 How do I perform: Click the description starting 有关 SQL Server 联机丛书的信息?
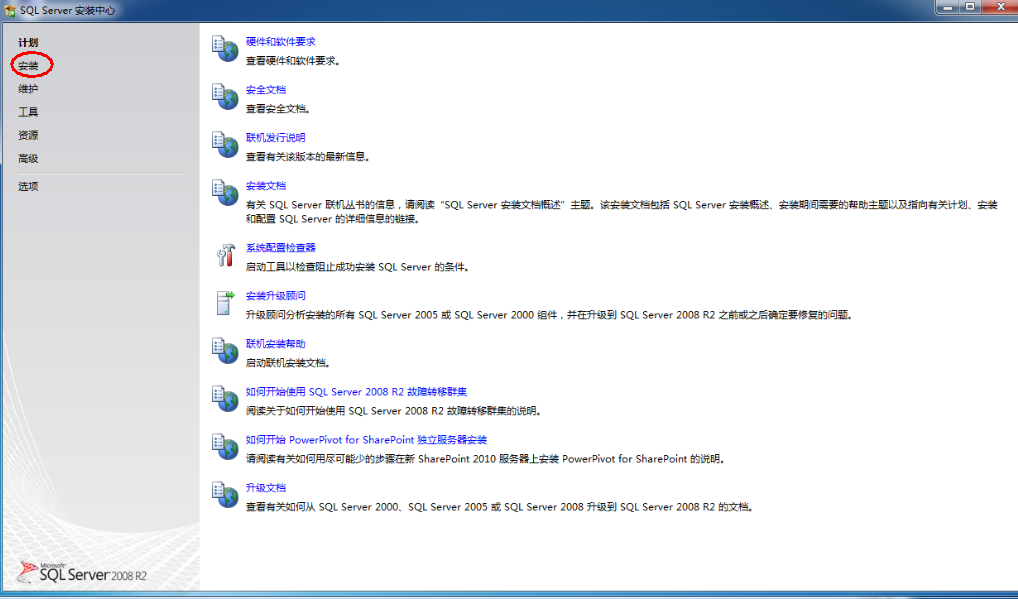click(x=621, y=212)
